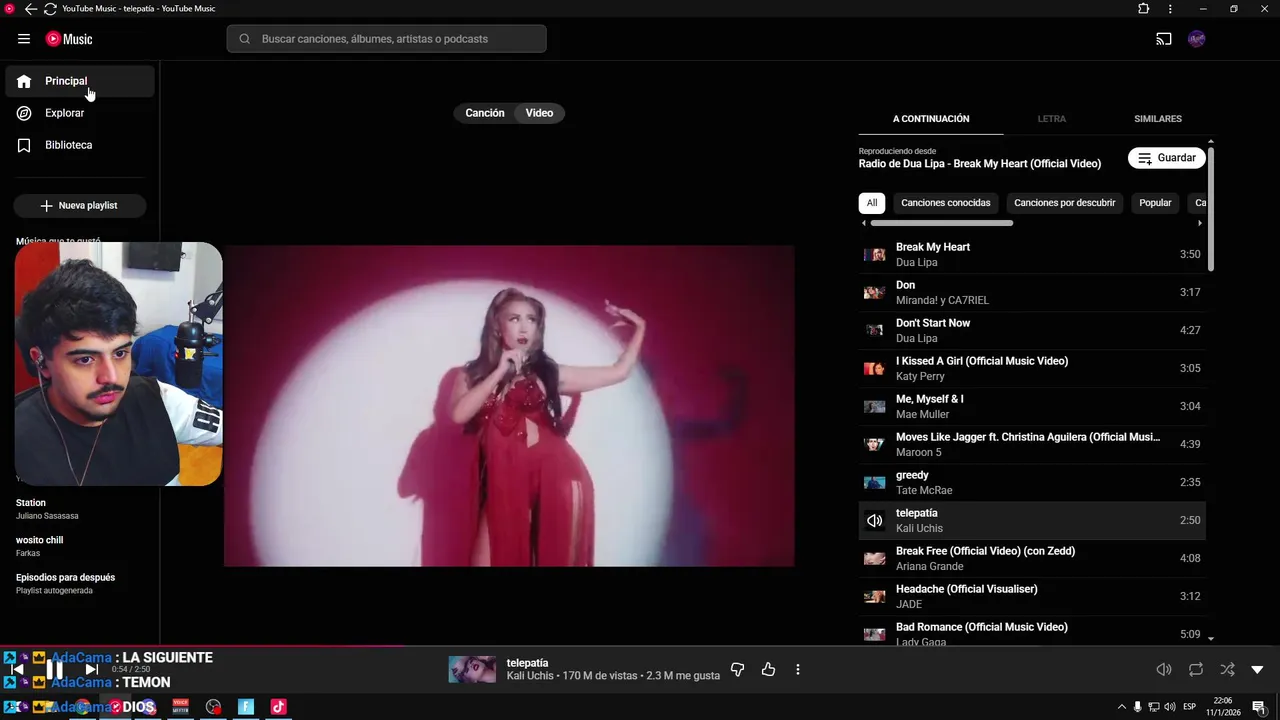Select the All filter chip
This screenshot has width=1280, height=720.
tap(872, 203)
